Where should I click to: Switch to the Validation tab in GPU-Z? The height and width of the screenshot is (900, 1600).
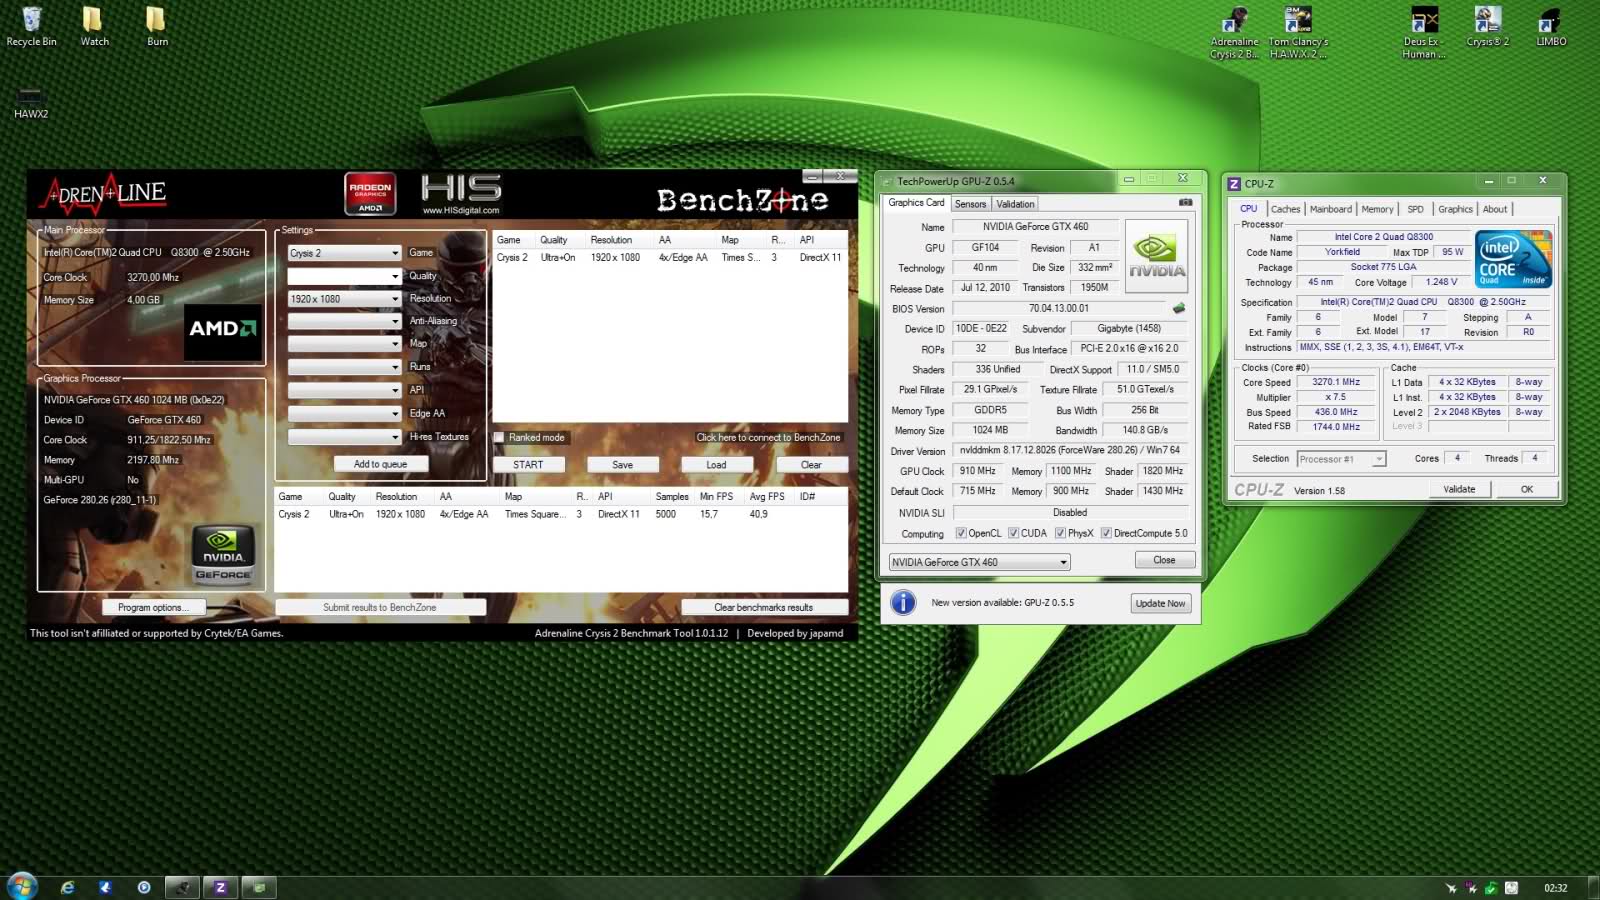(1015, 204)
